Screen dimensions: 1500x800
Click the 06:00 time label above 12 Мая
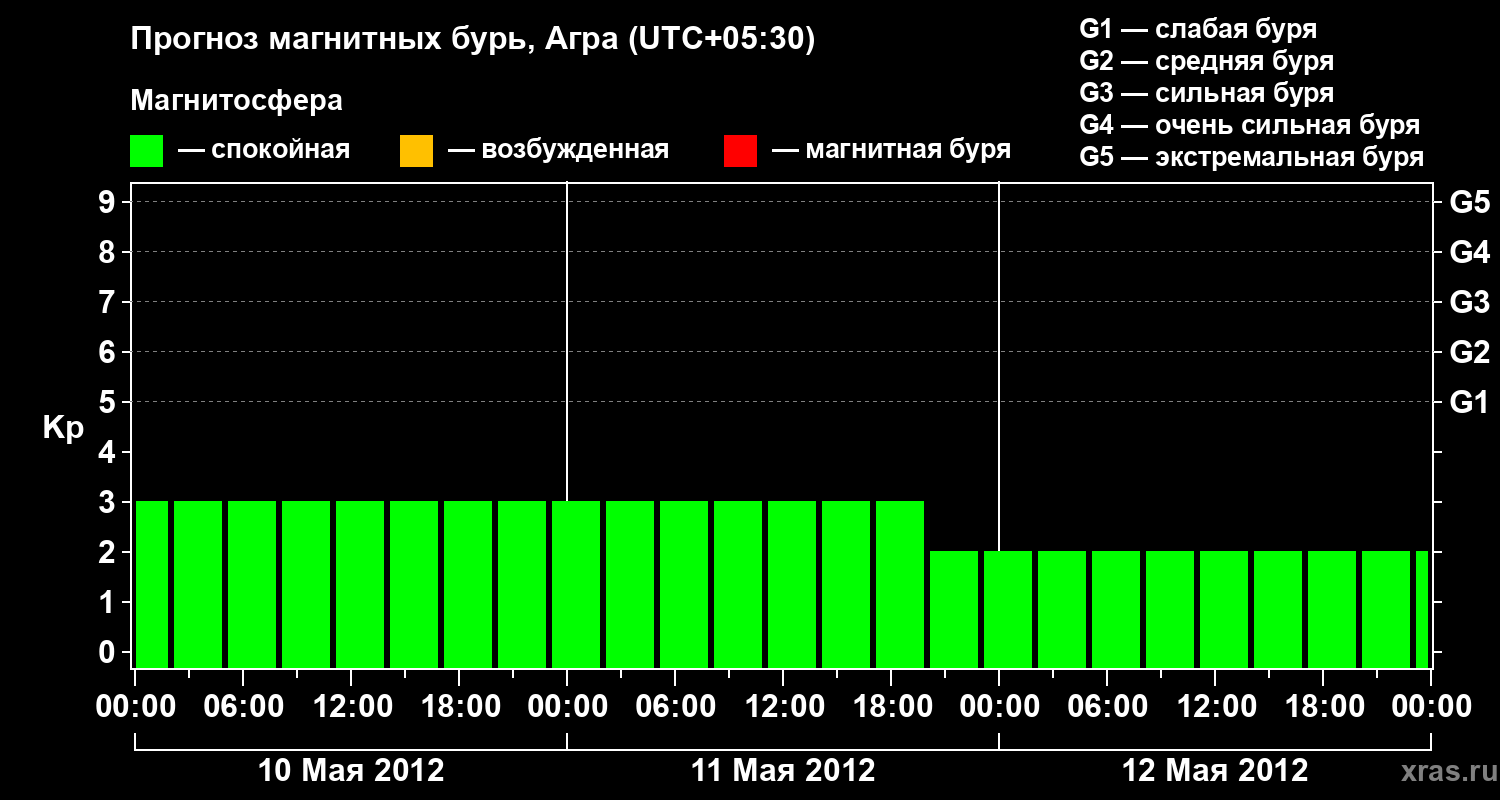1107,706
